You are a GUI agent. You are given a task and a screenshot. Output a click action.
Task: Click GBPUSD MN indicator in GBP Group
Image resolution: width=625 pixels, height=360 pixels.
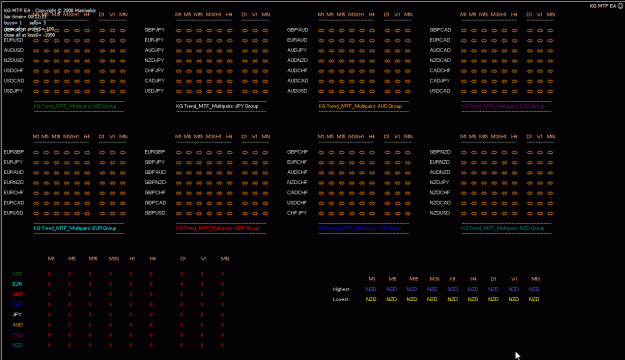(265, 213)
